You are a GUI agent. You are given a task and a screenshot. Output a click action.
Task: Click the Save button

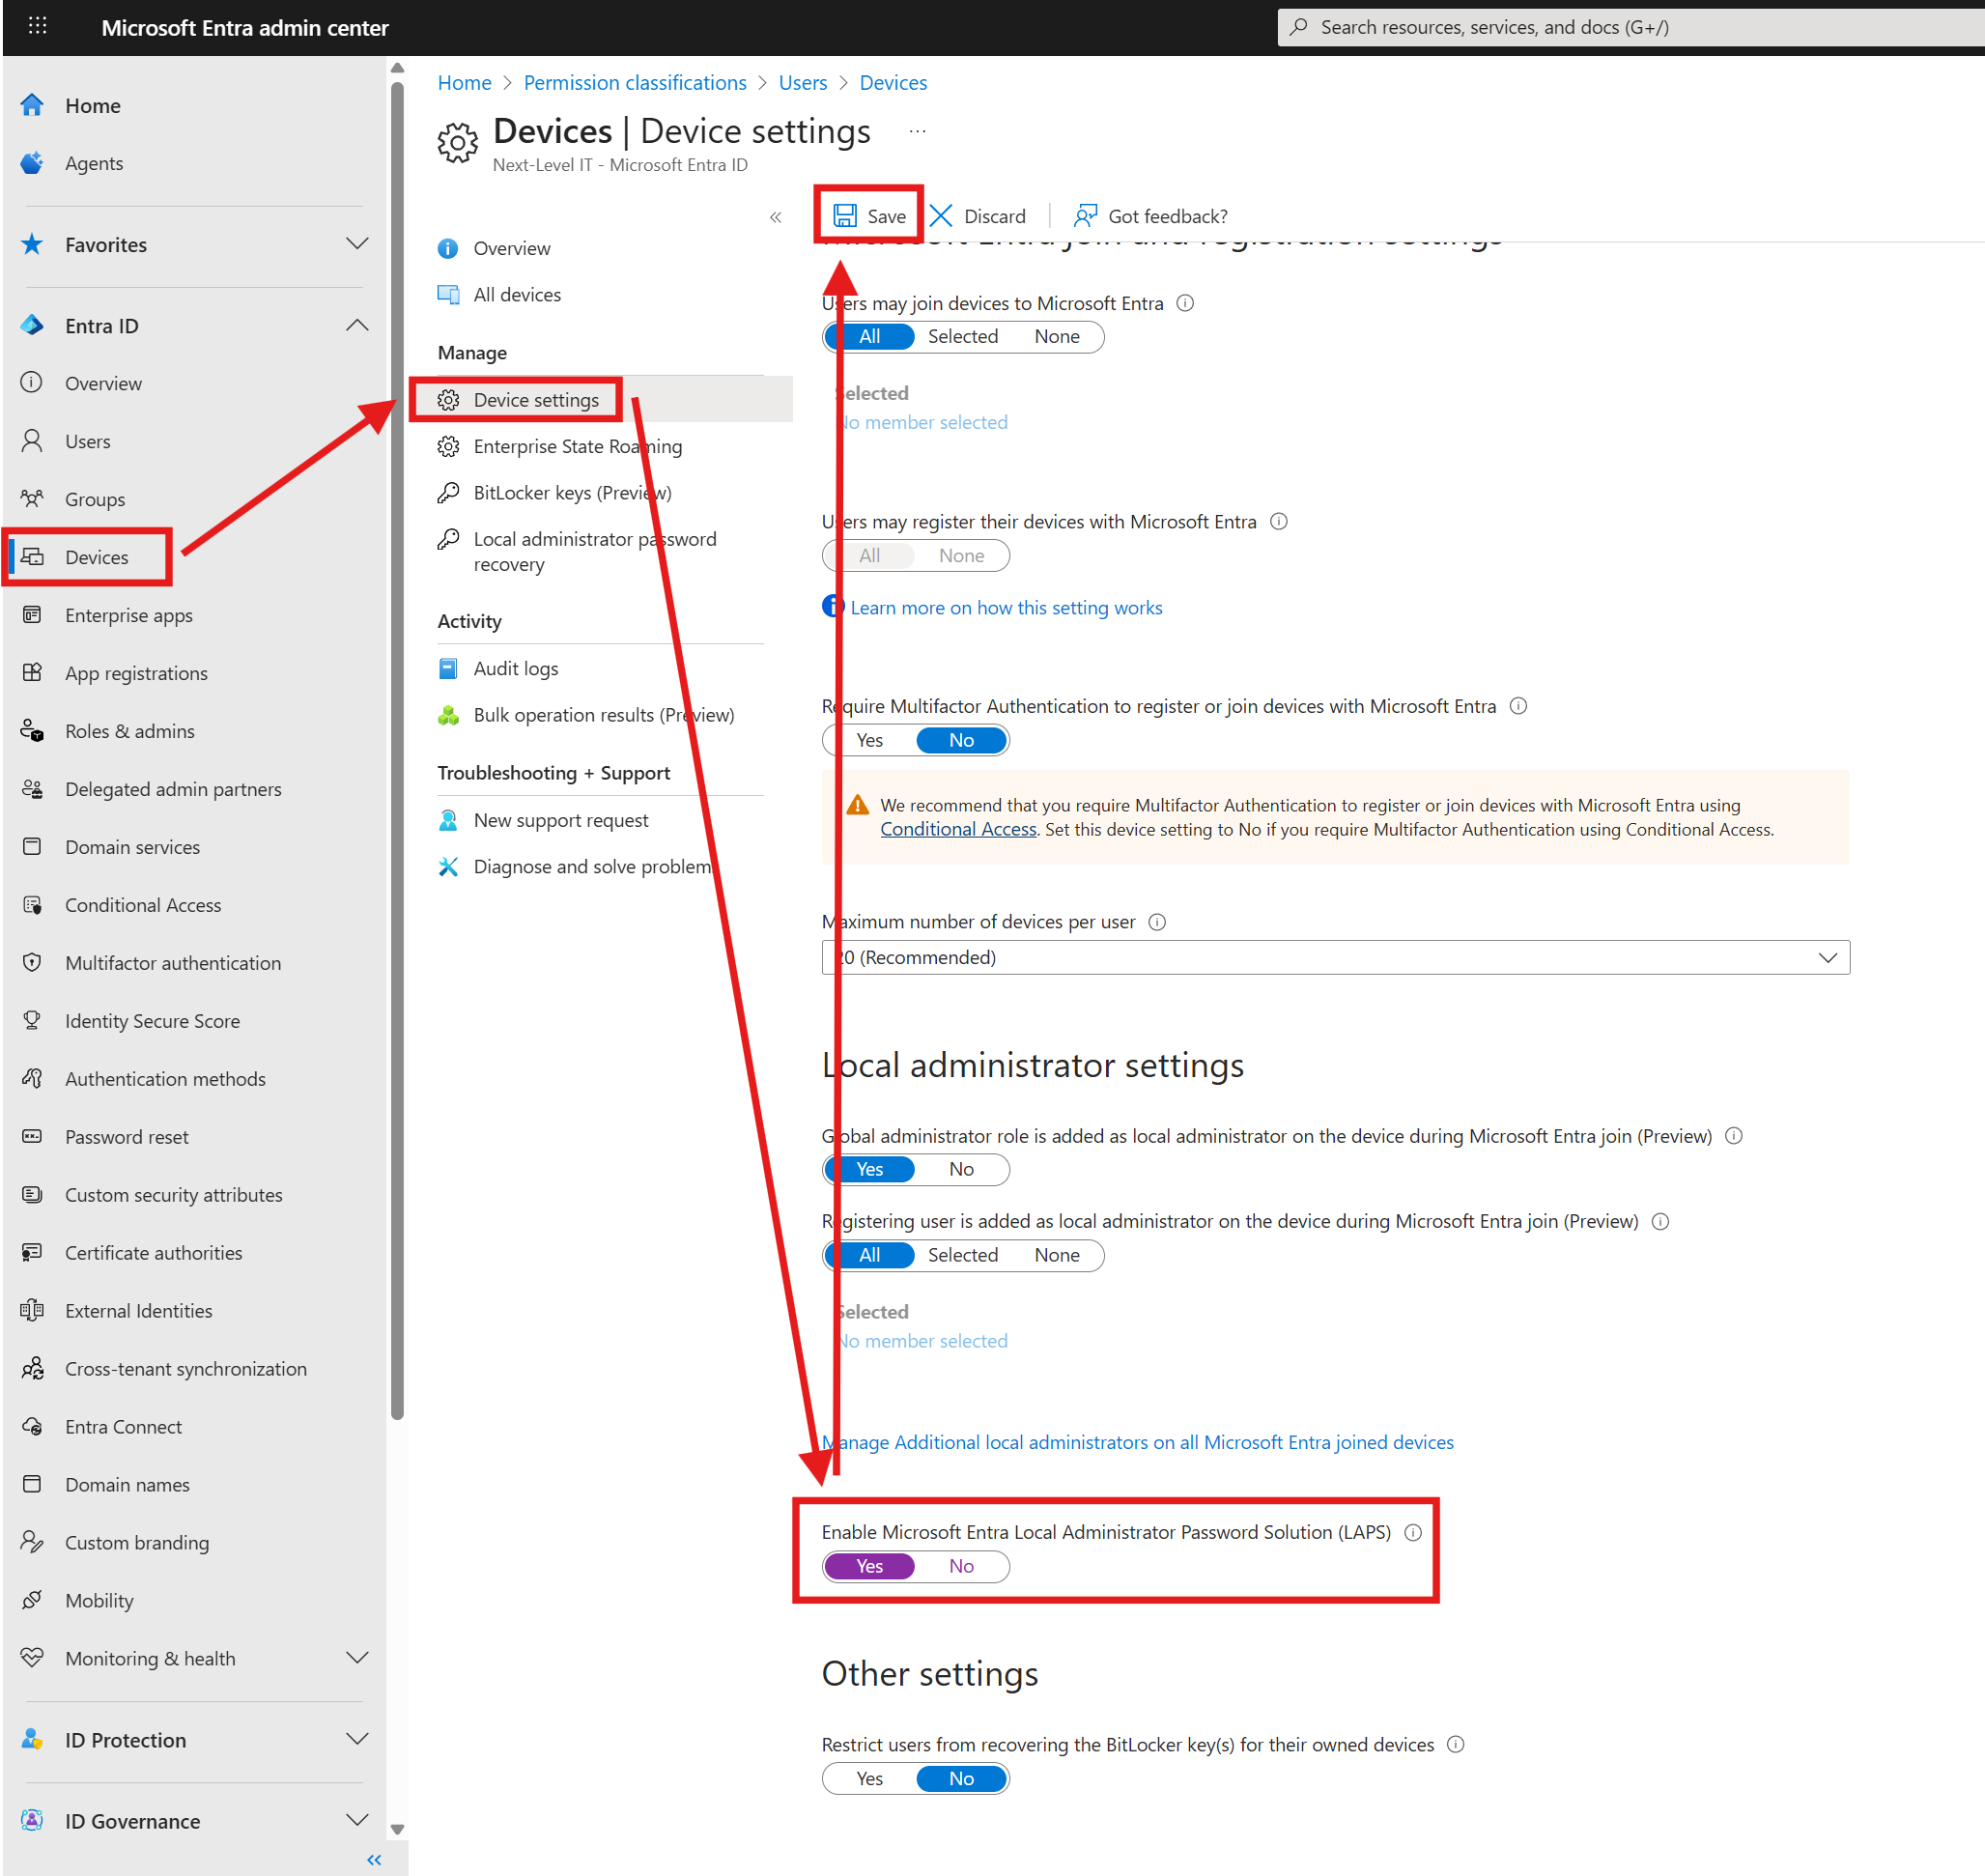869,216
